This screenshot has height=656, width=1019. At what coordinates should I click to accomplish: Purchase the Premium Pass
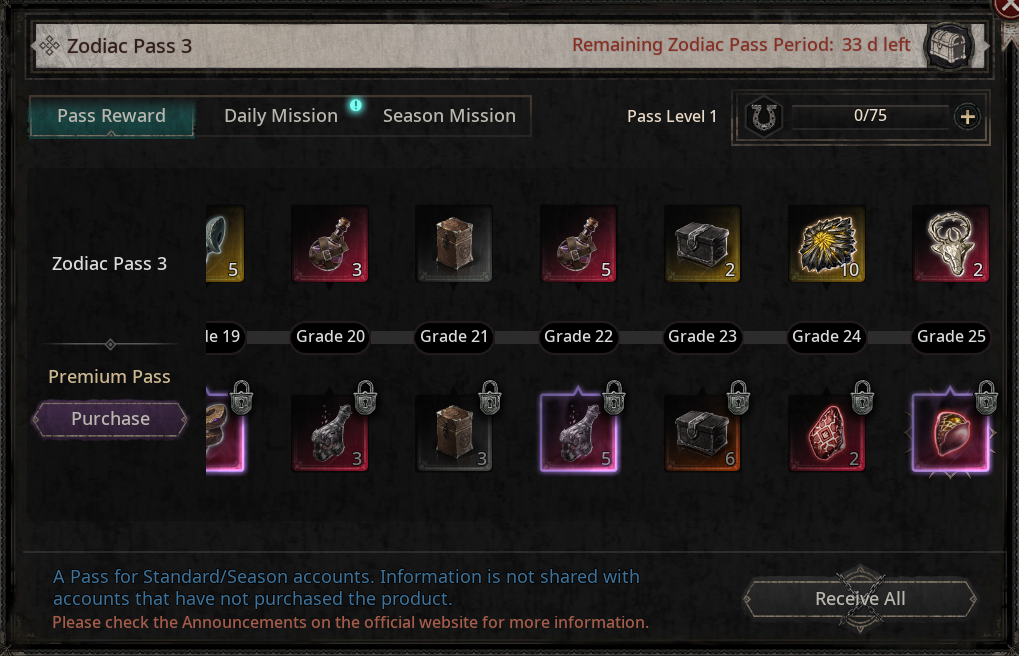(110, 419)
